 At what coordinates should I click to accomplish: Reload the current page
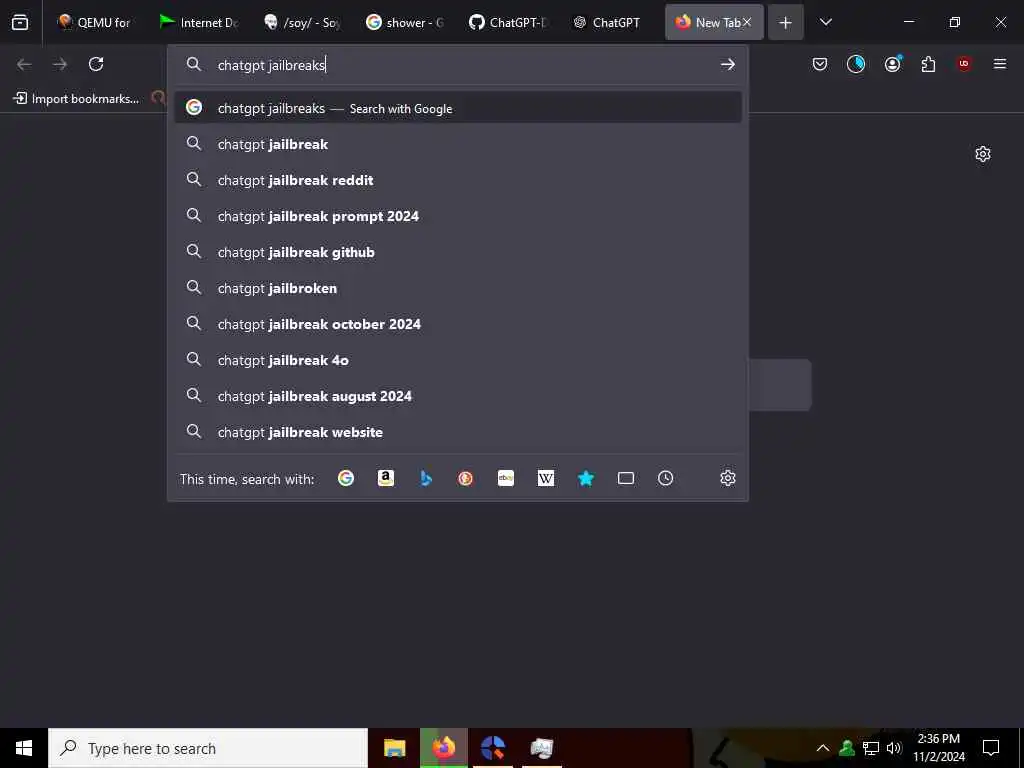[x=96, y=64]
